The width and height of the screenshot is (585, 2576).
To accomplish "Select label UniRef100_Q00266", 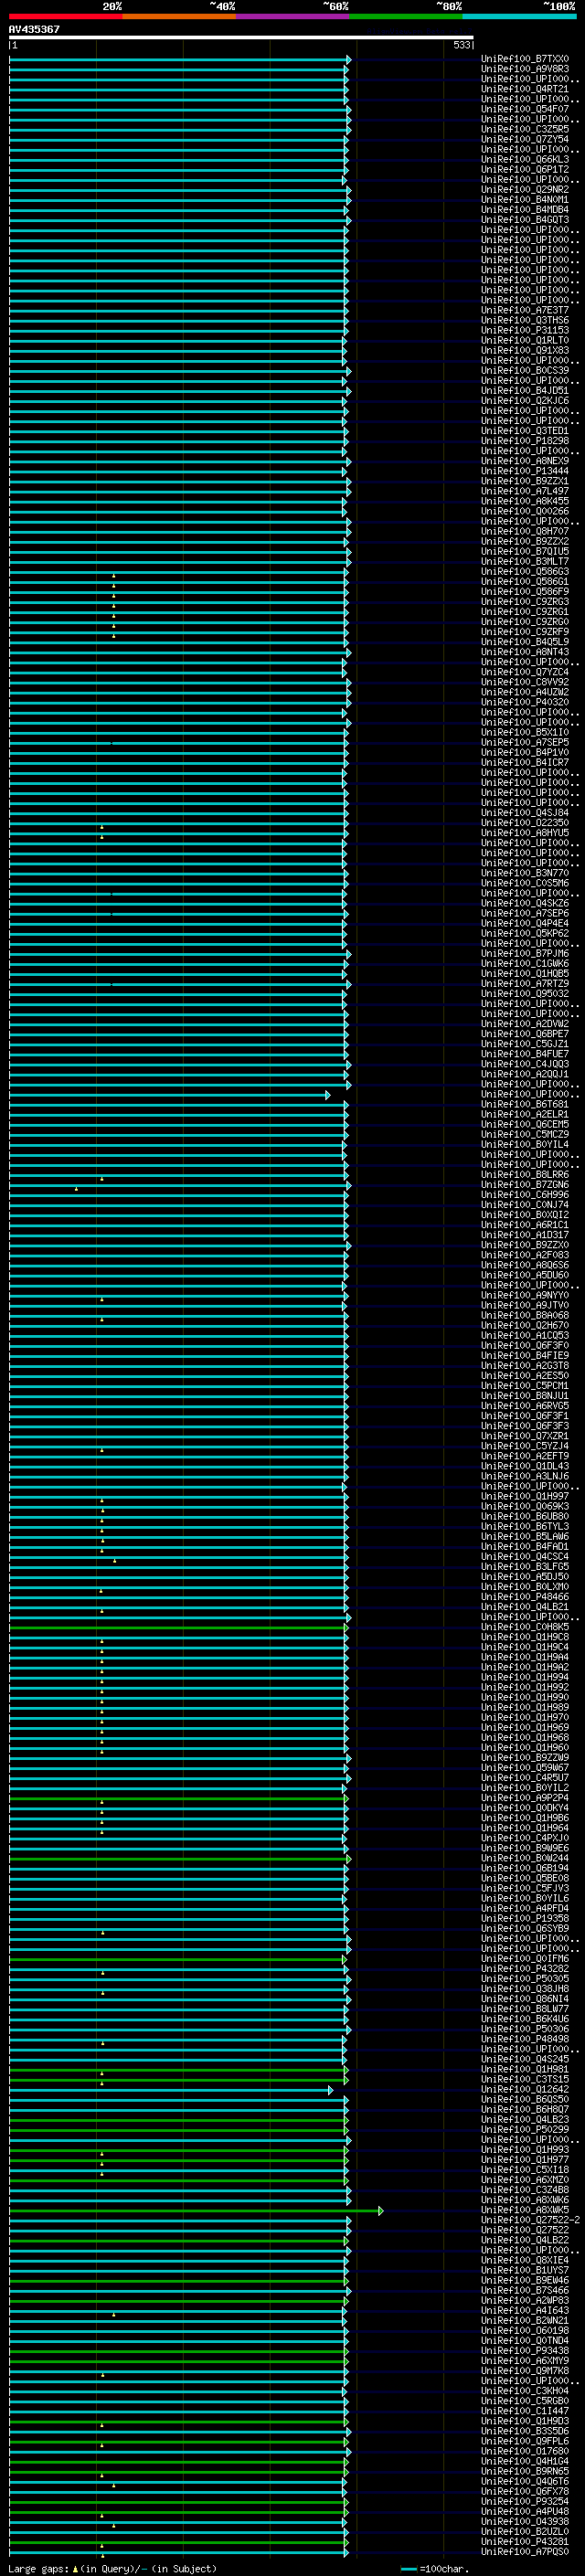I will (x=525, y=511).
